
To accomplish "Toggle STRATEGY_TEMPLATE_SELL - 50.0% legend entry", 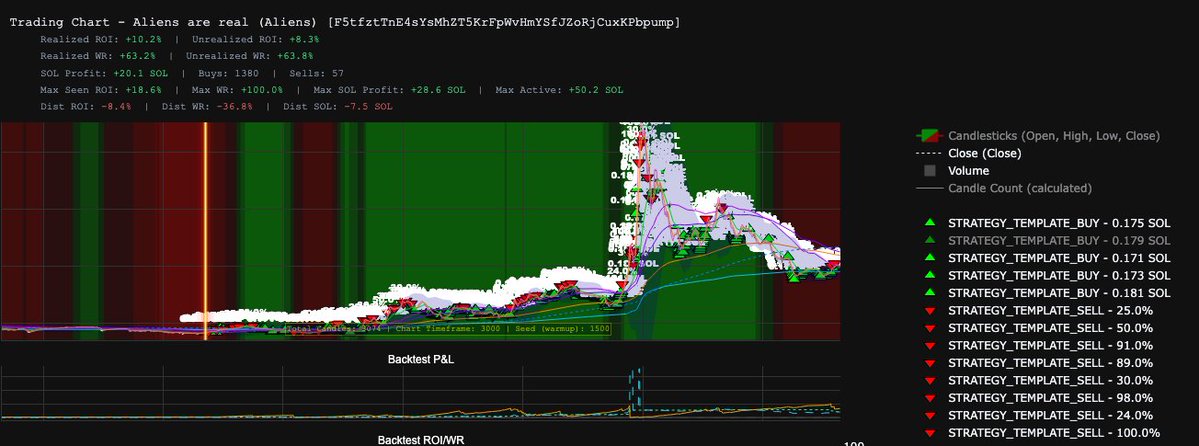I will tap(1050, 328).
